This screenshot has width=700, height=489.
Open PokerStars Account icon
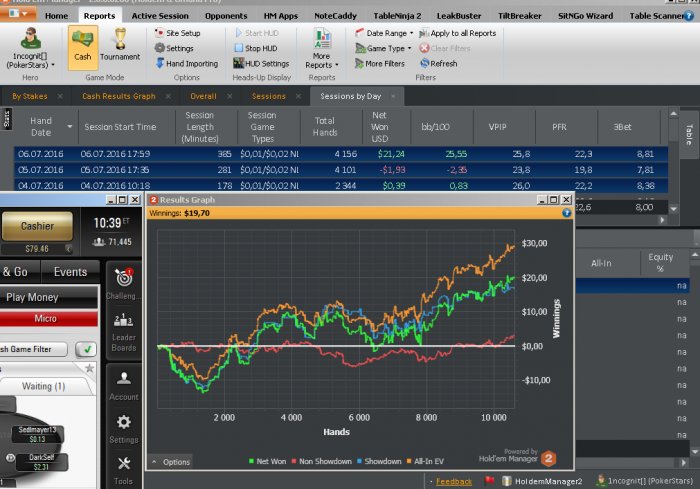124,379
